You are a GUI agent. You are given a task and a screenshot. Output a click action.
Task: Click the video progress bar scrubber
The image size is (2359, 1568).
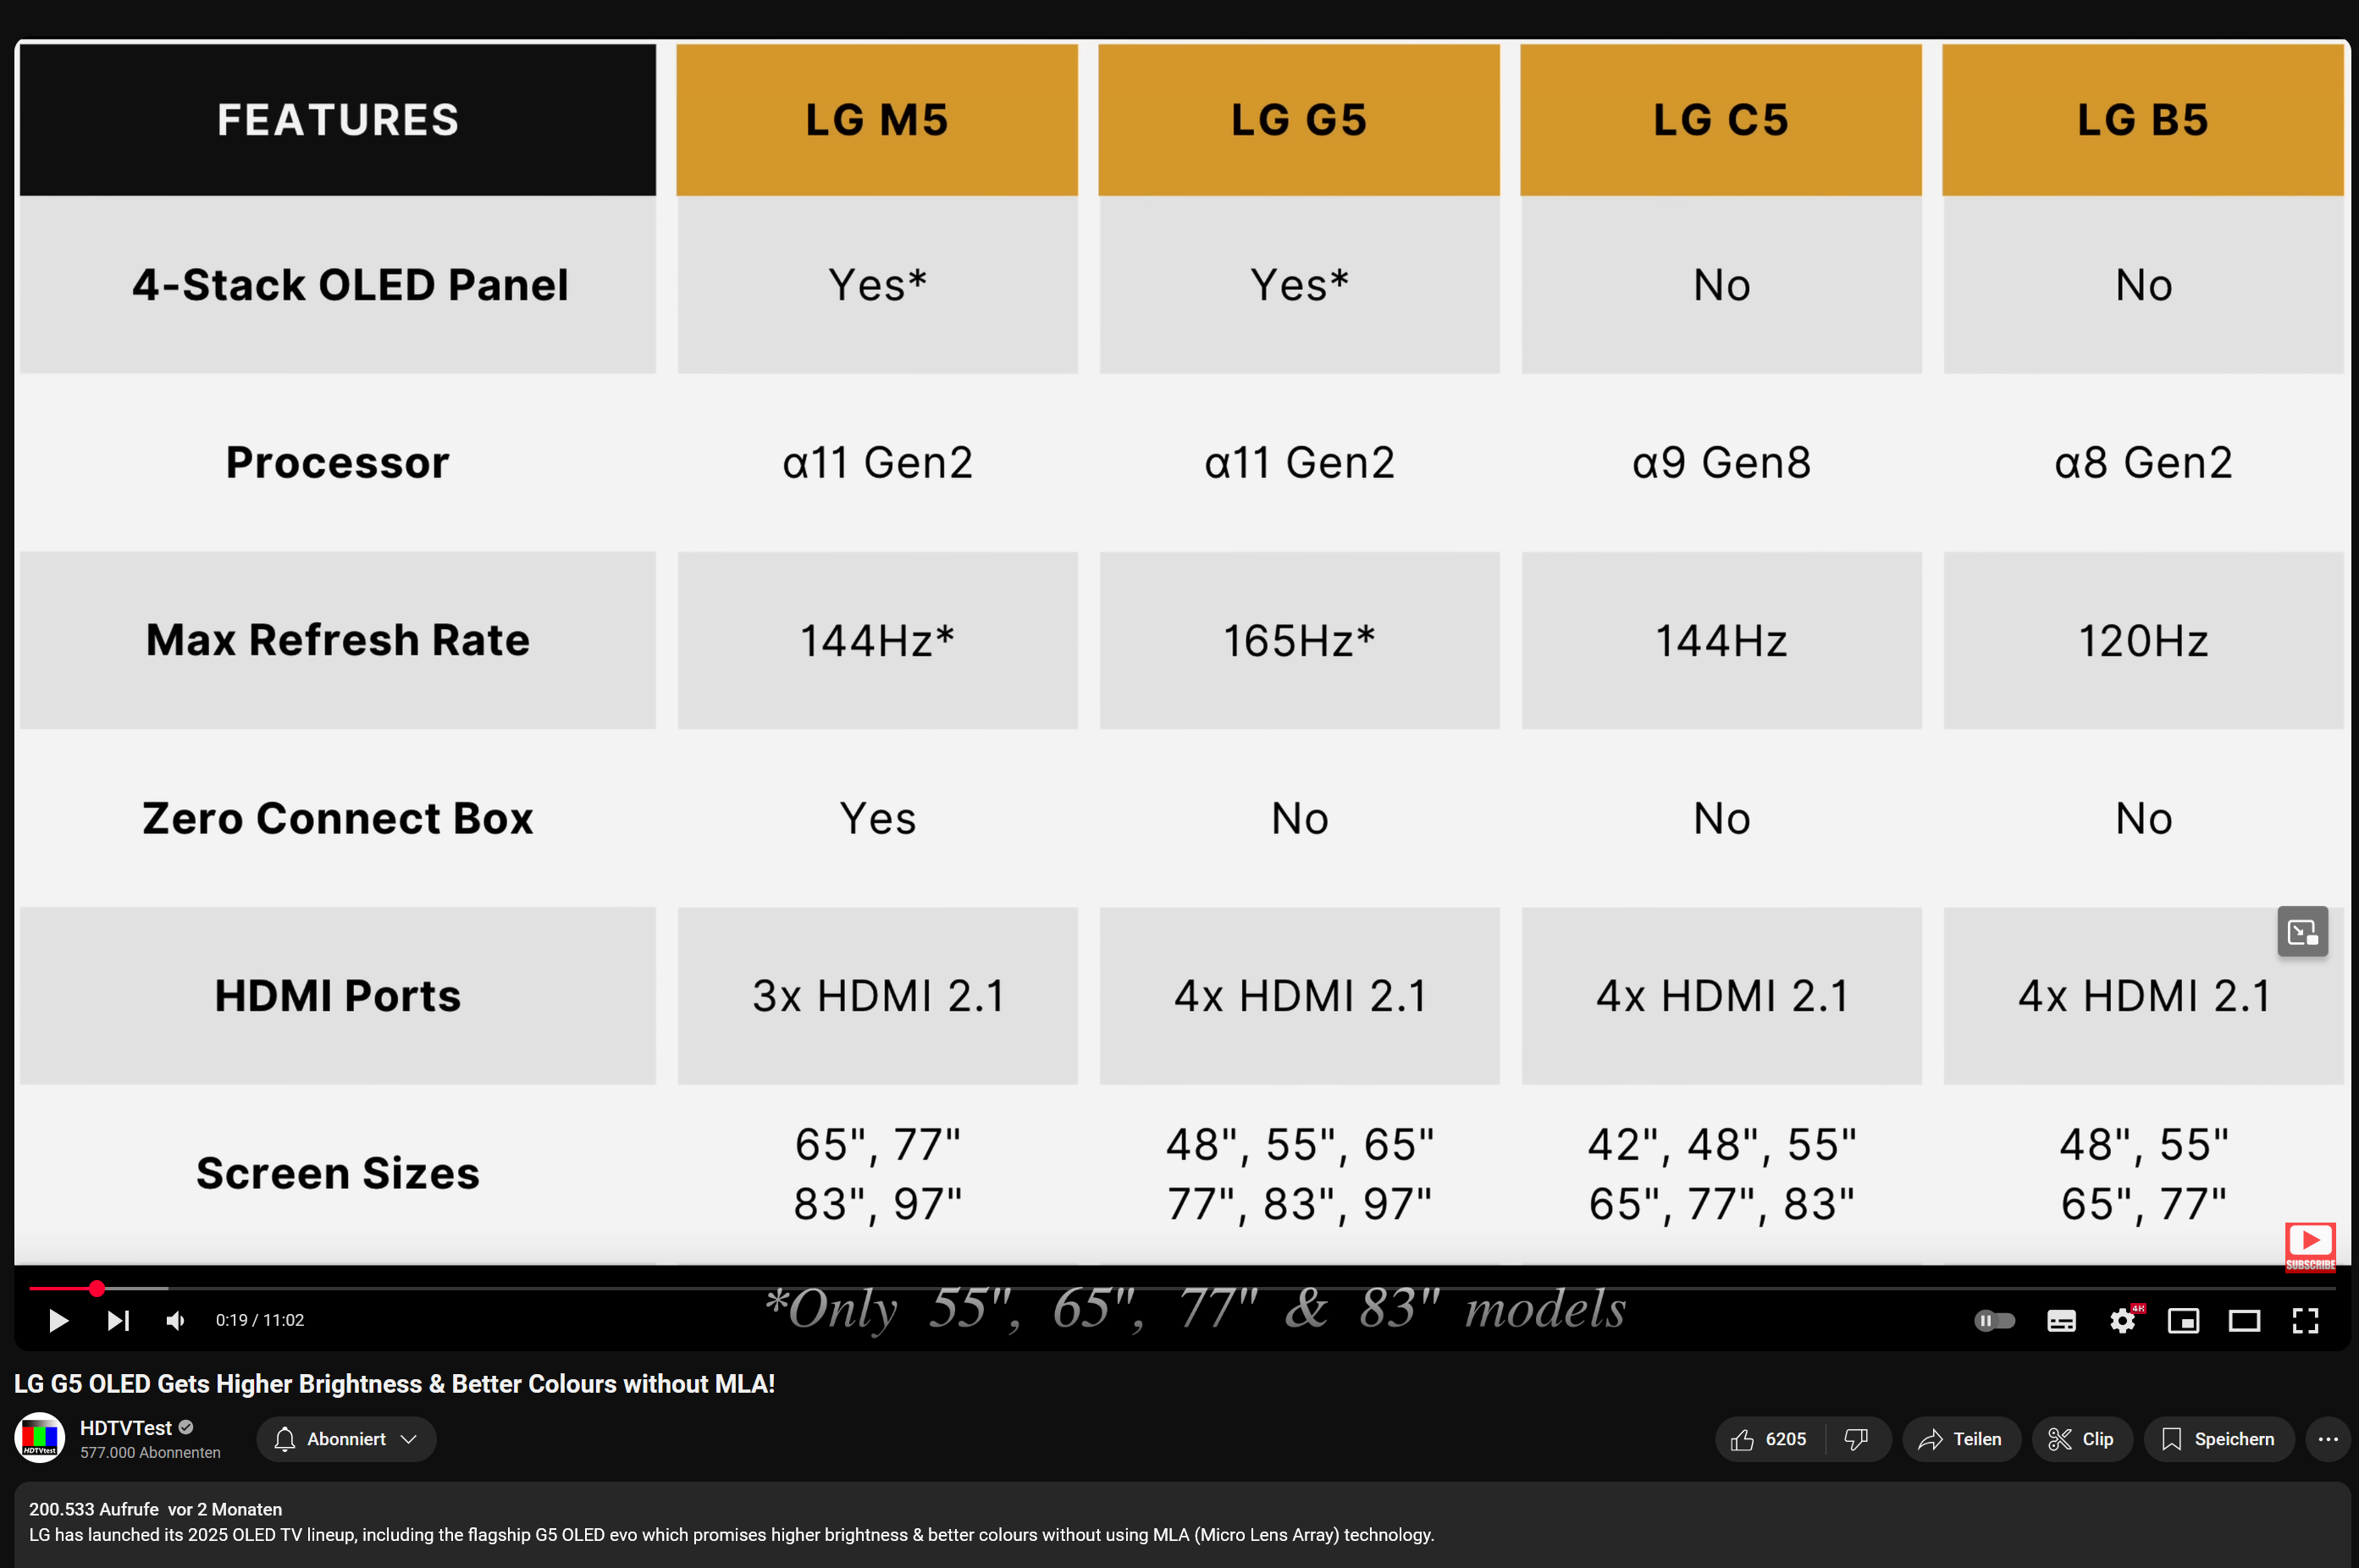click(97, 1288)
